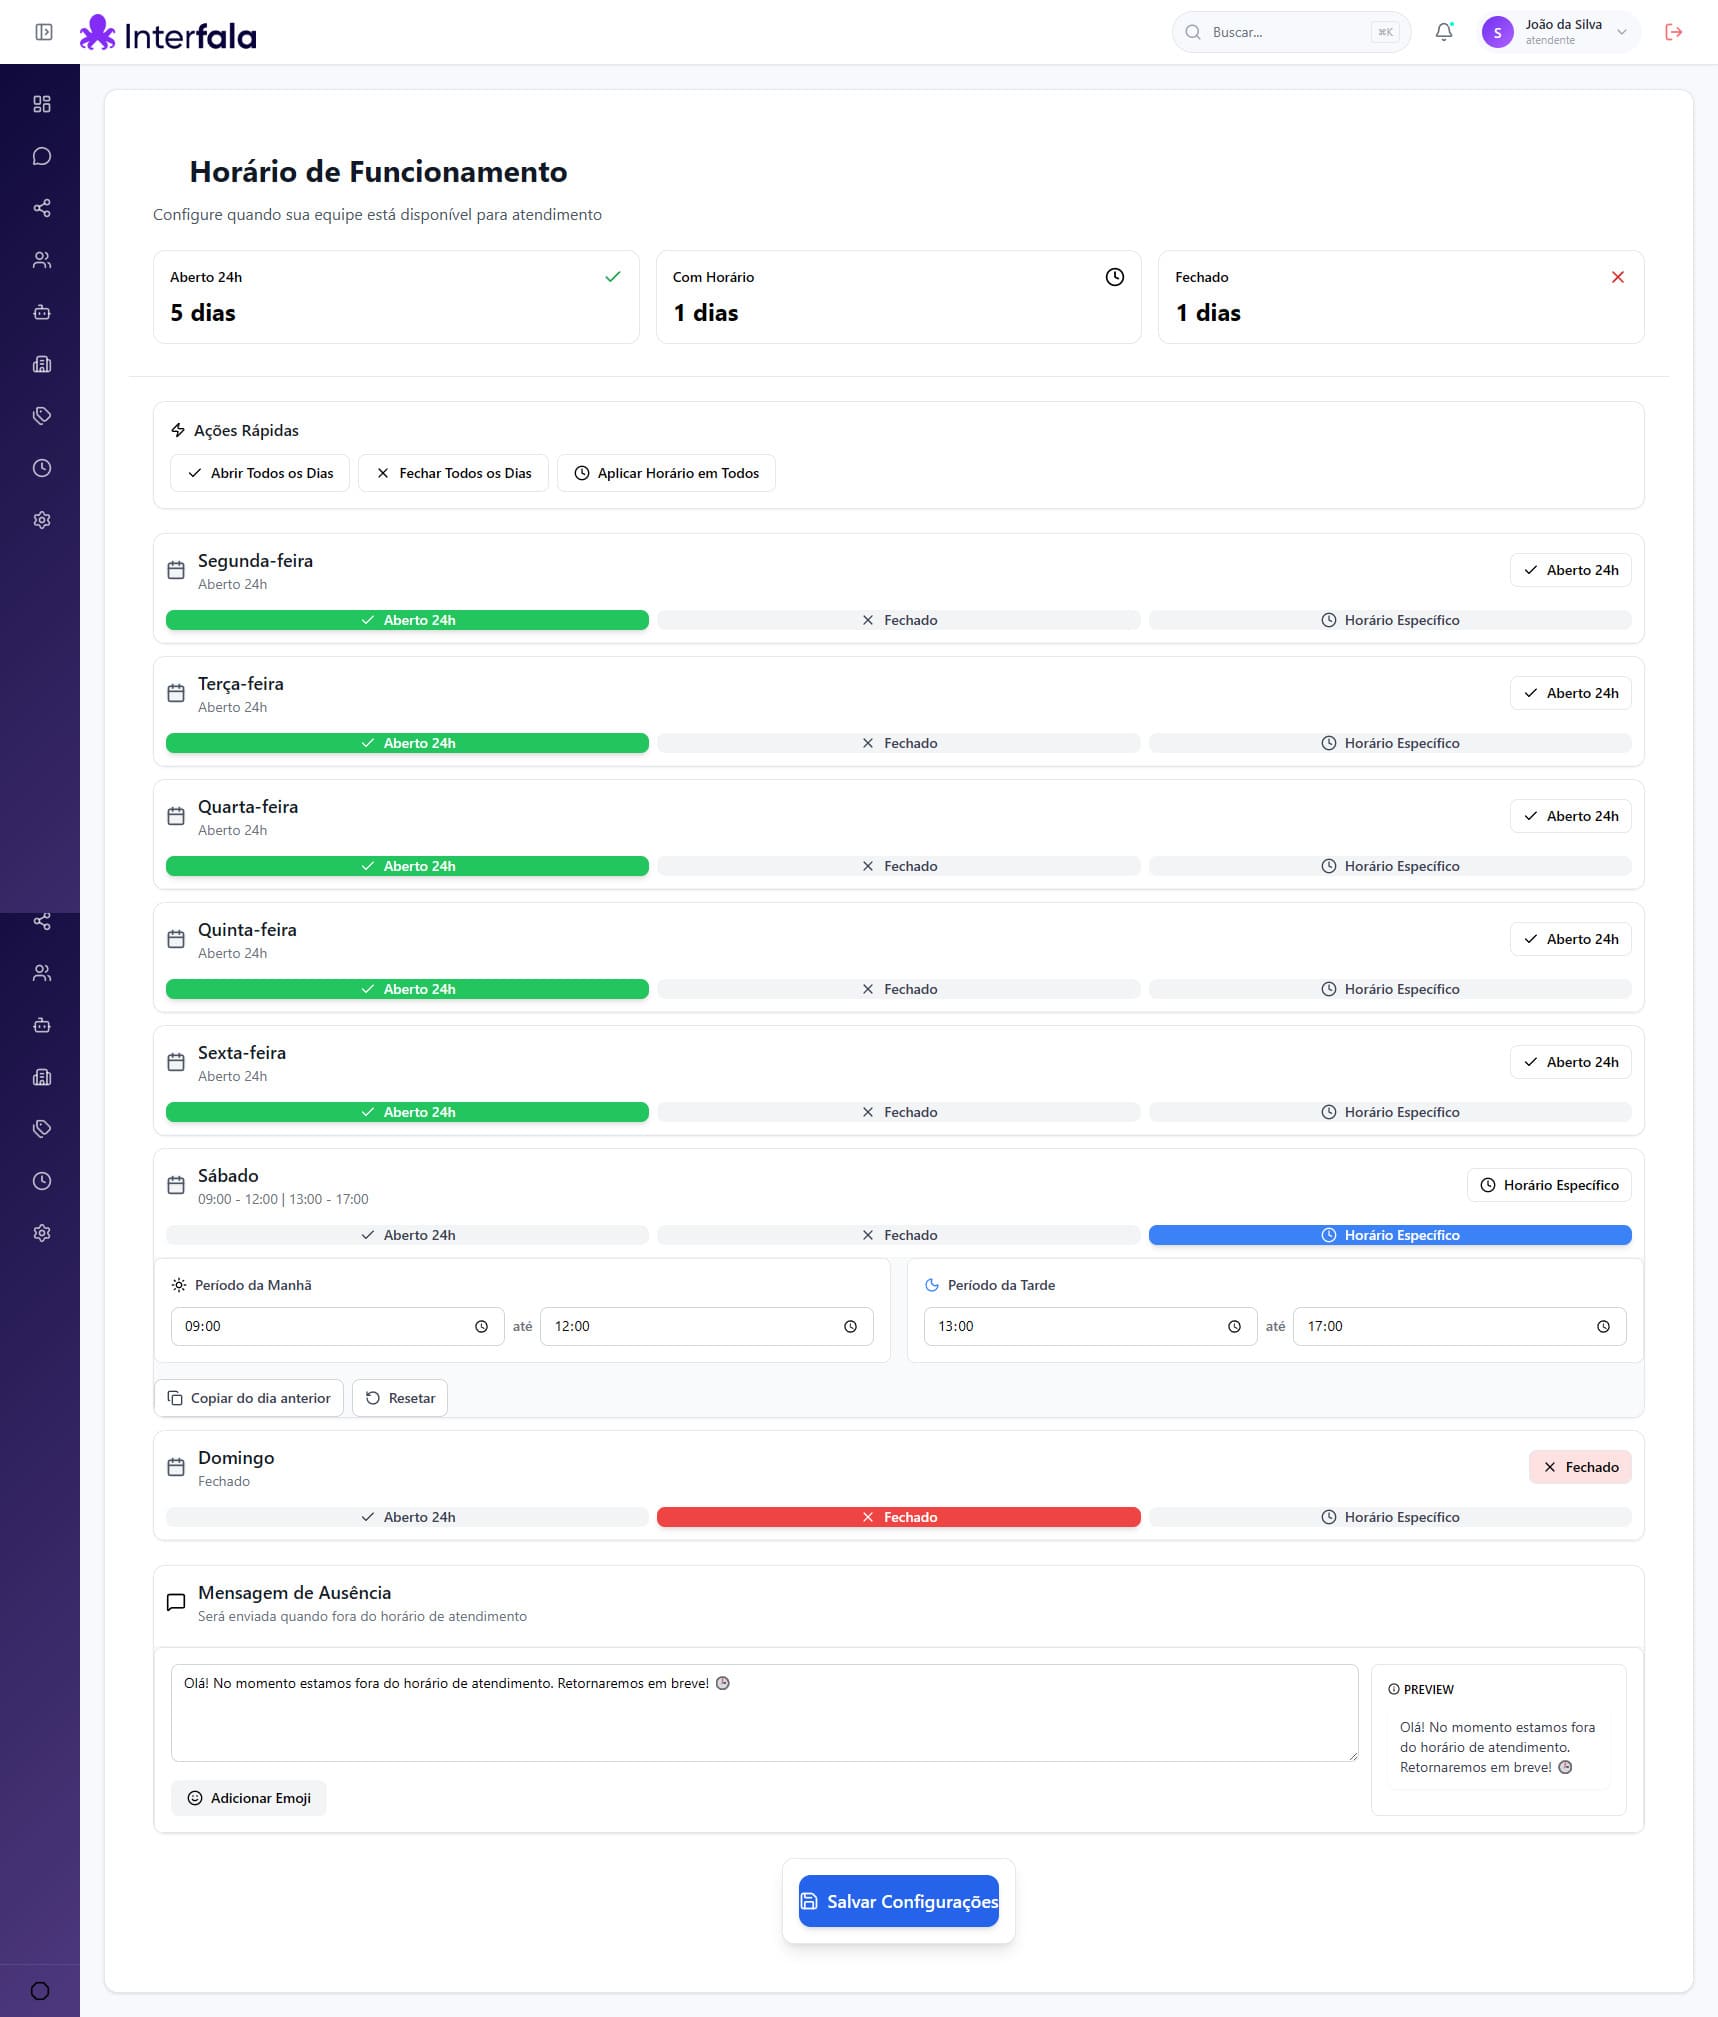Set Domingo to Aberto 24h
Image resolution: width=1718 pixels, height=2017 pixels.
point(407,1517)
